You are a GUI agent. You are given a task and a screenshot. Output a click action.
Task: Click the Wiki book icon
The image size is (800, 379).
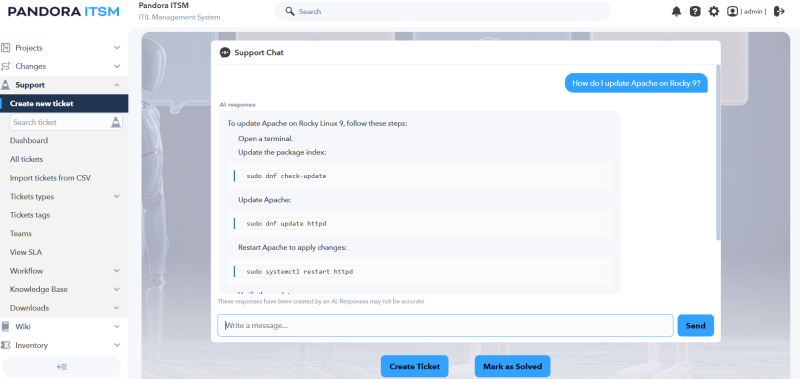tap(6, 326)
